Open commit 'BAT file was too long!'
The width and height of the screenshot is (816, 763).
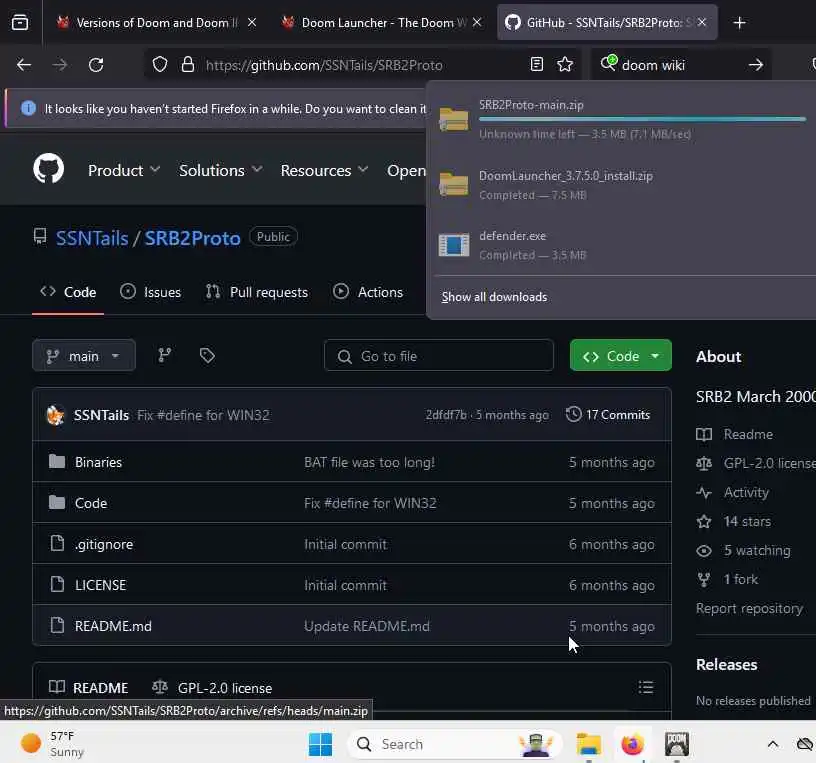[x=369, y=462]
